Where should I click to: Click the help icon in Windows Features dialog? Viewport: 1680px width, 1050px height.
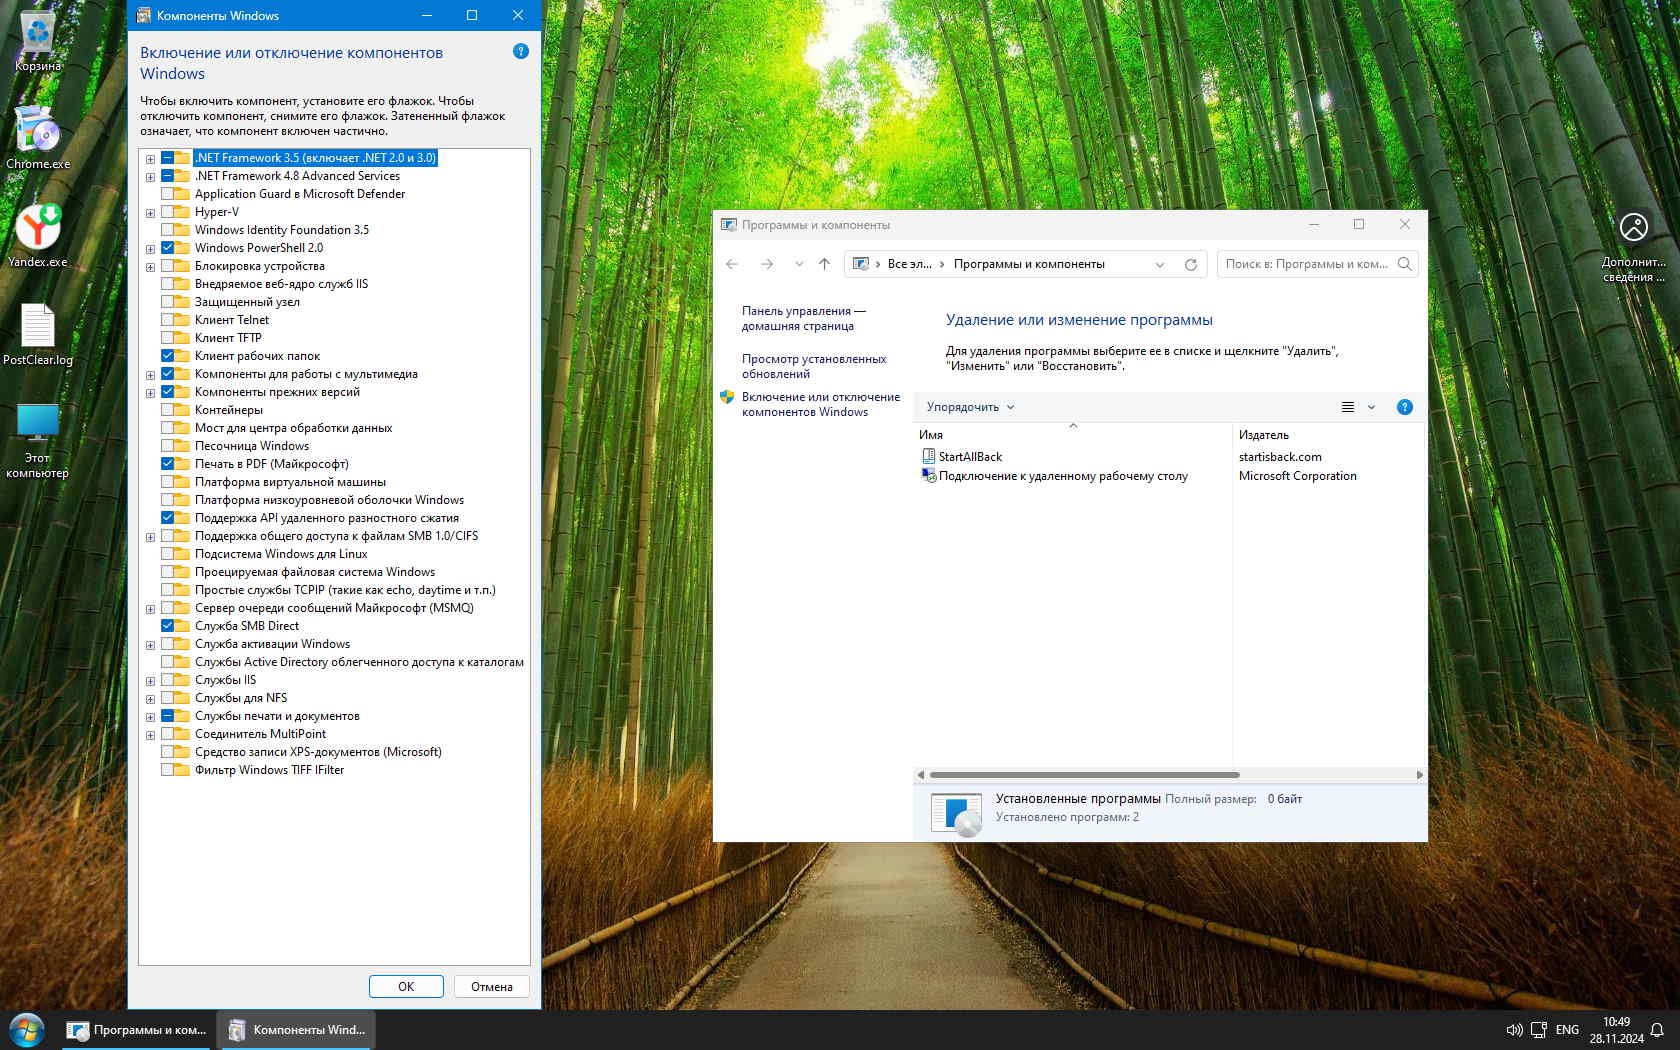[520, 51]
